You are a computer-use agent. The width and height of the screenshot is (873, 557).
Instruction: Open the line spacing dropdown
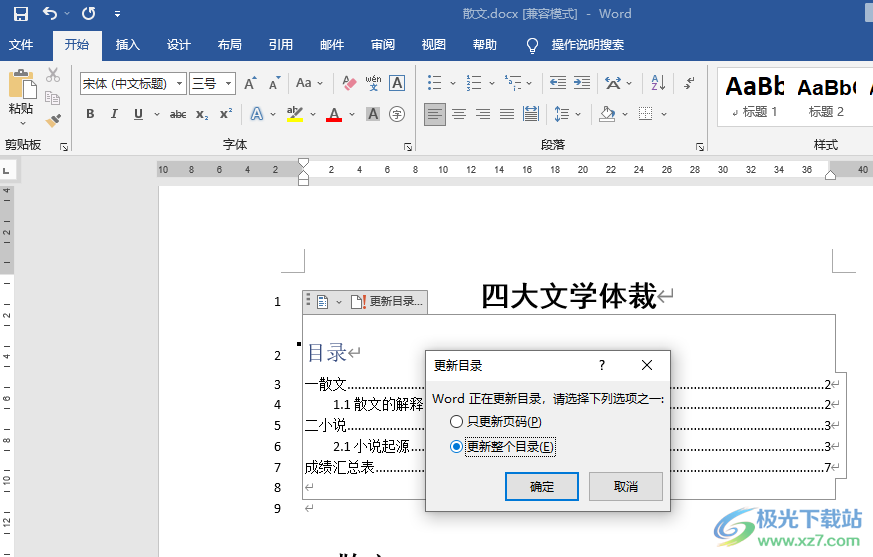pyautogui.click(x=567, y=115)
